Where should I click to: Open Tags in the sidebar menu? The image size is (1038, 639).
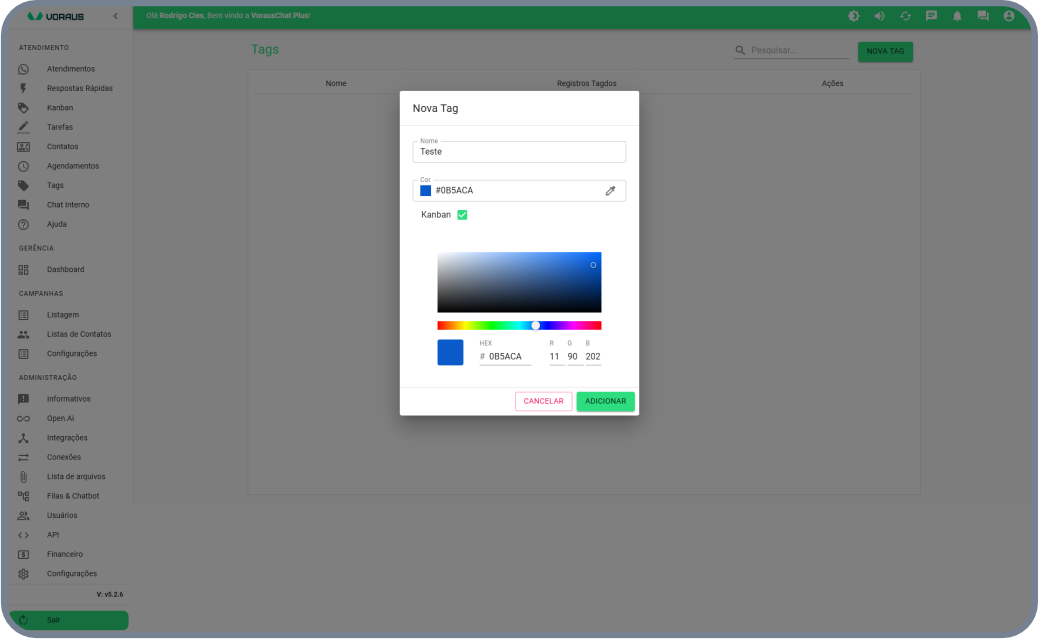[x=55, y=185]
